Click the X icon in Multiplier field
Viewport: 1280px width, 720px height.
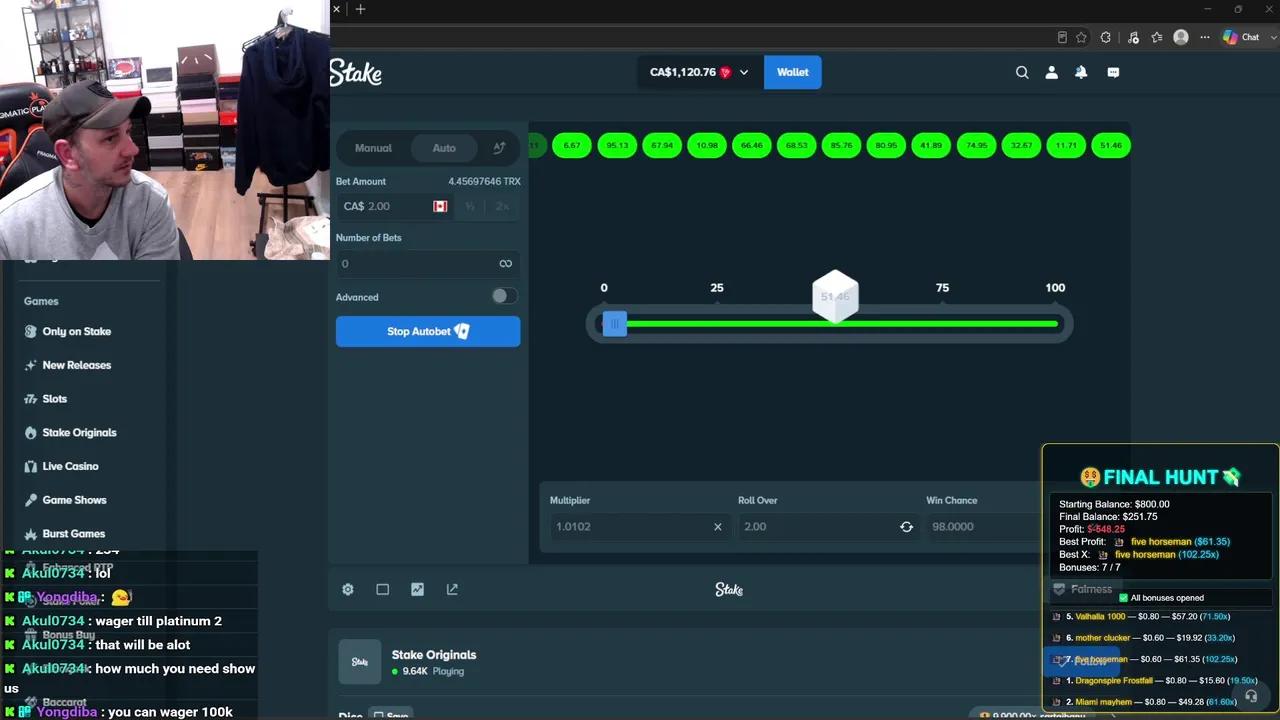click(x=717, y=526)
